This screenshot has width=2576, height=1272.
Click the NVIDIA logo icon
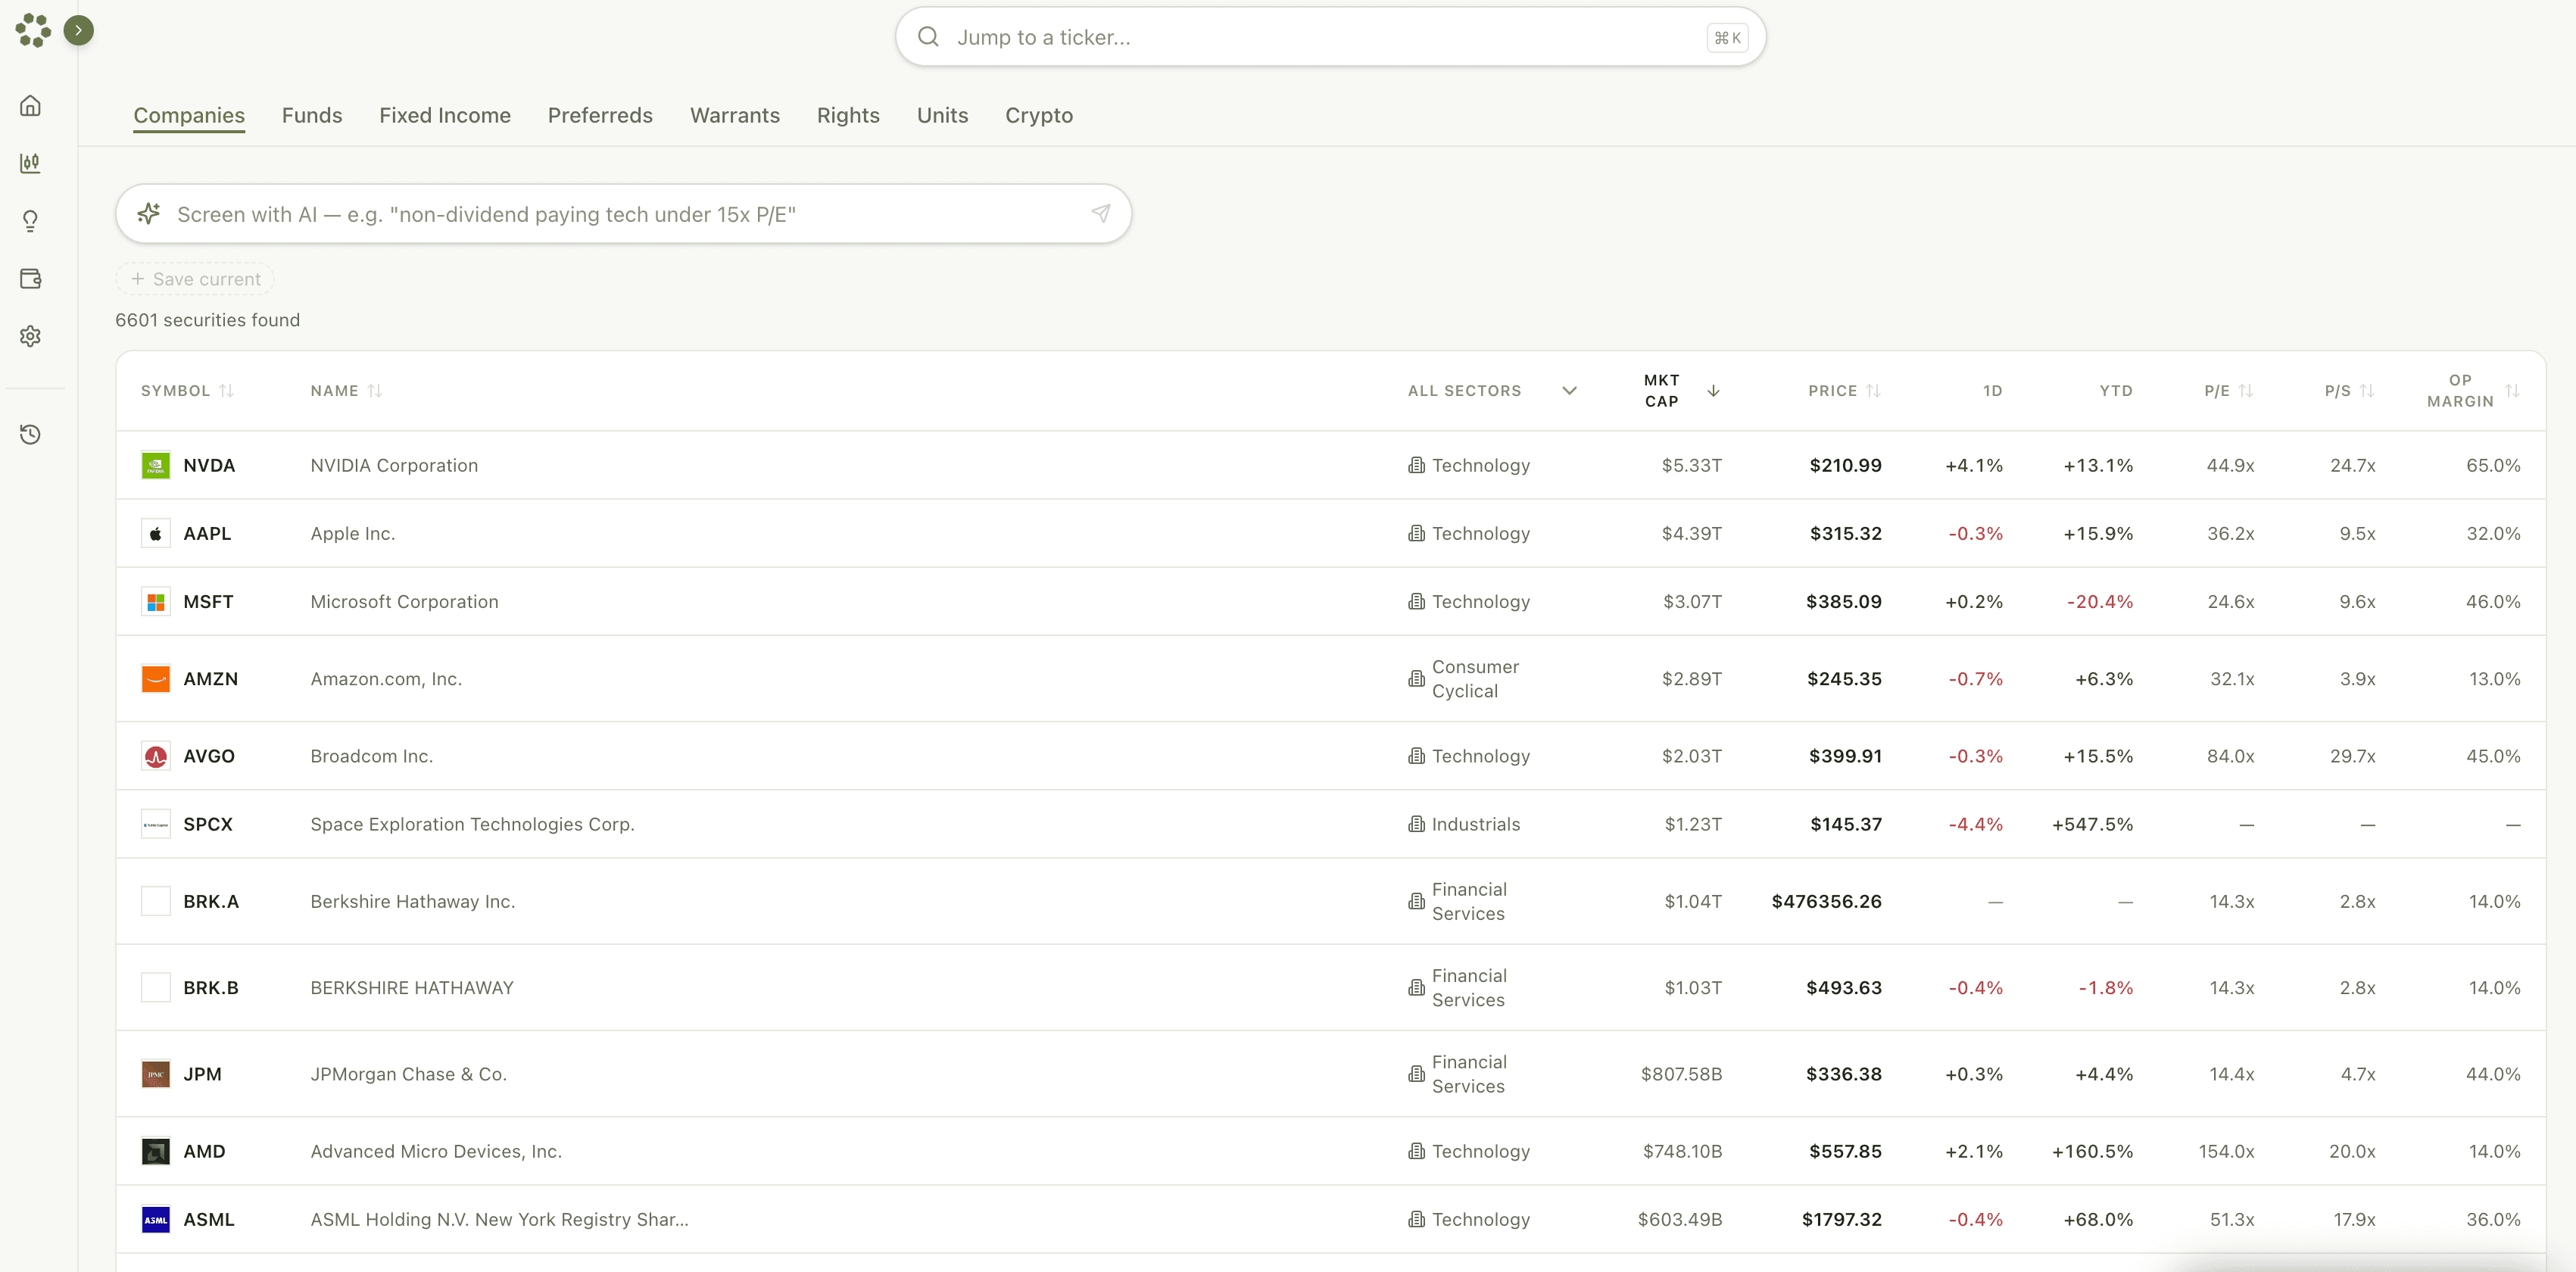[x=155, y=465]
